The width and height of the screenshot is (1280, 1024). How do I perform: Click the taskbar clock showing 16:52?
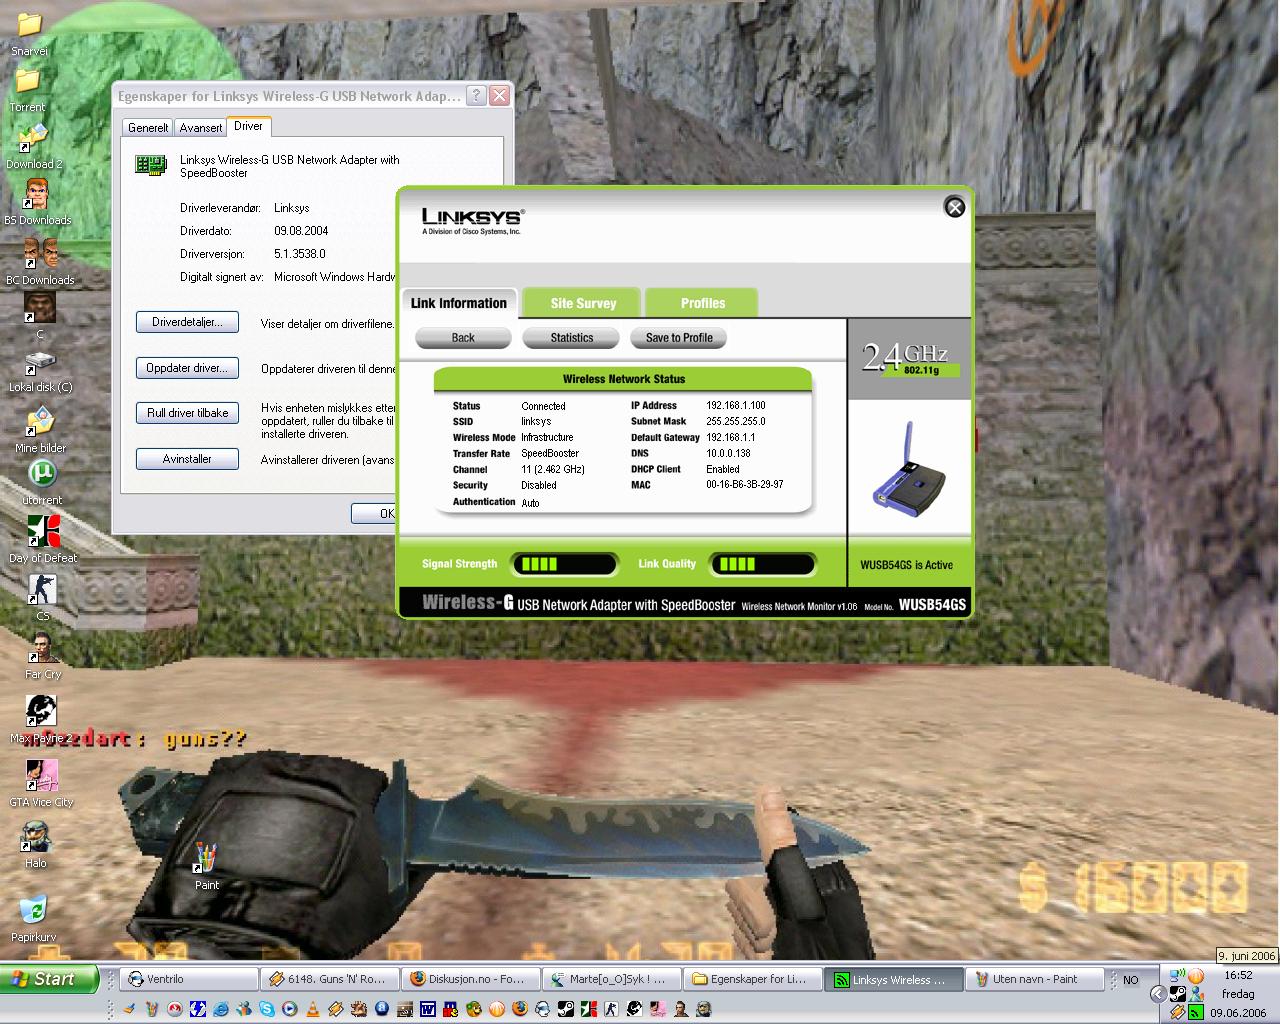point(1238,975)
